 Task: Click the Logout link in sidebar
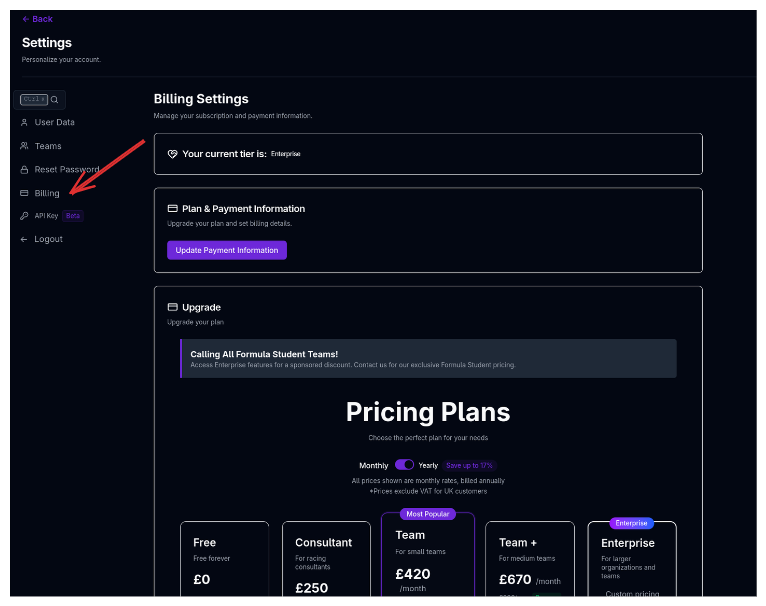[x=48, y=239]
